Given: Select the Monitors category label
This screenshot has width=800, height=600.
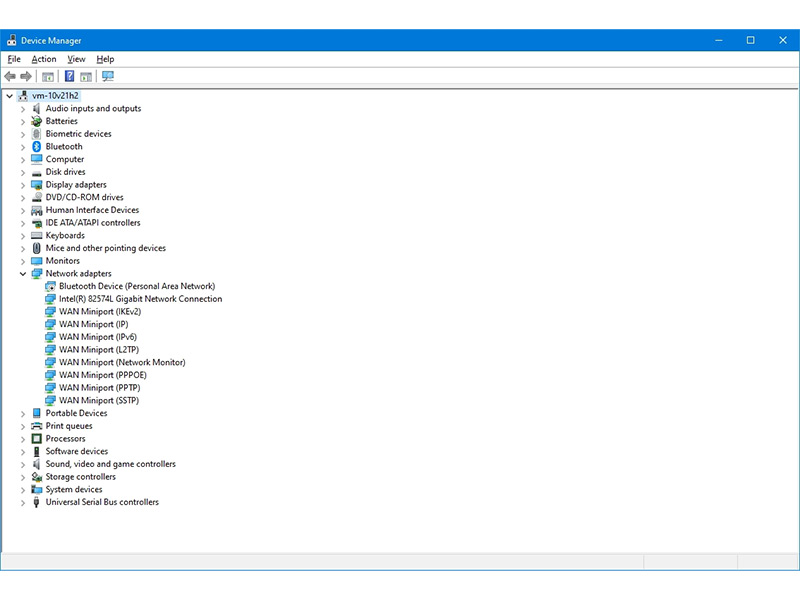Looking at the screenshot, I should (63, 261).
